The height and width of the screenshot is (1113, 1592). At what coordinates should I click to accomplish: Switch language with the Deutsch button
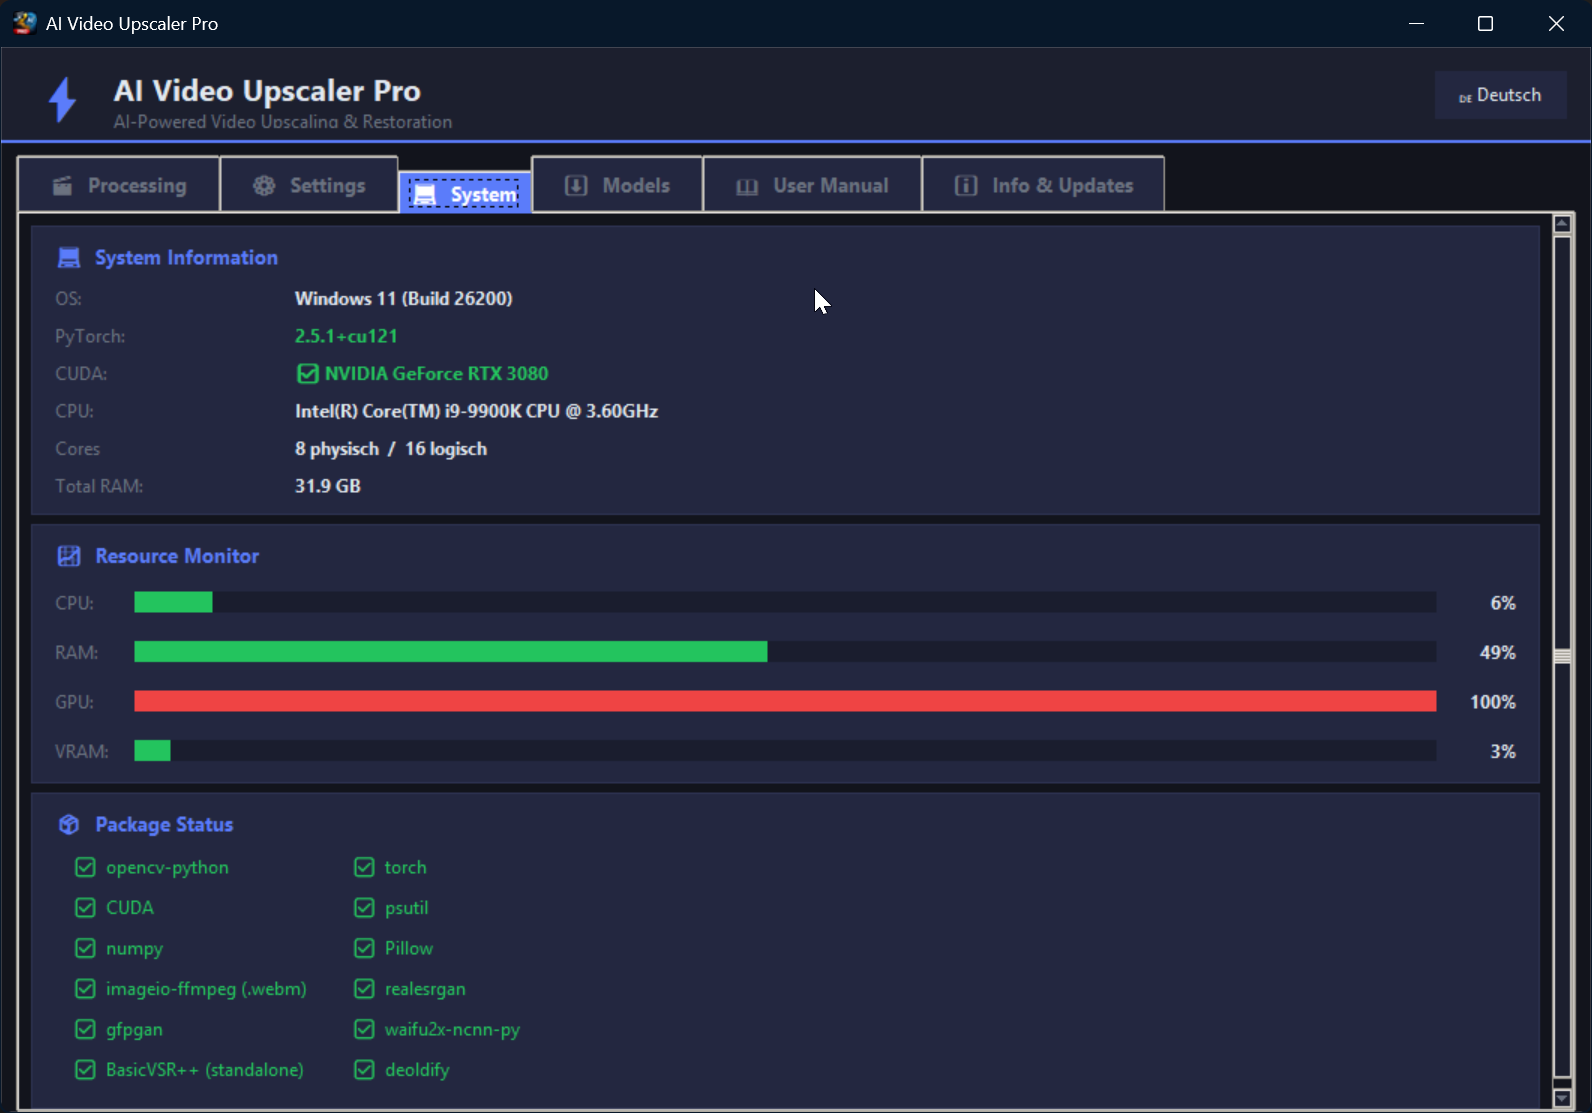click(x=1500, y=95)
